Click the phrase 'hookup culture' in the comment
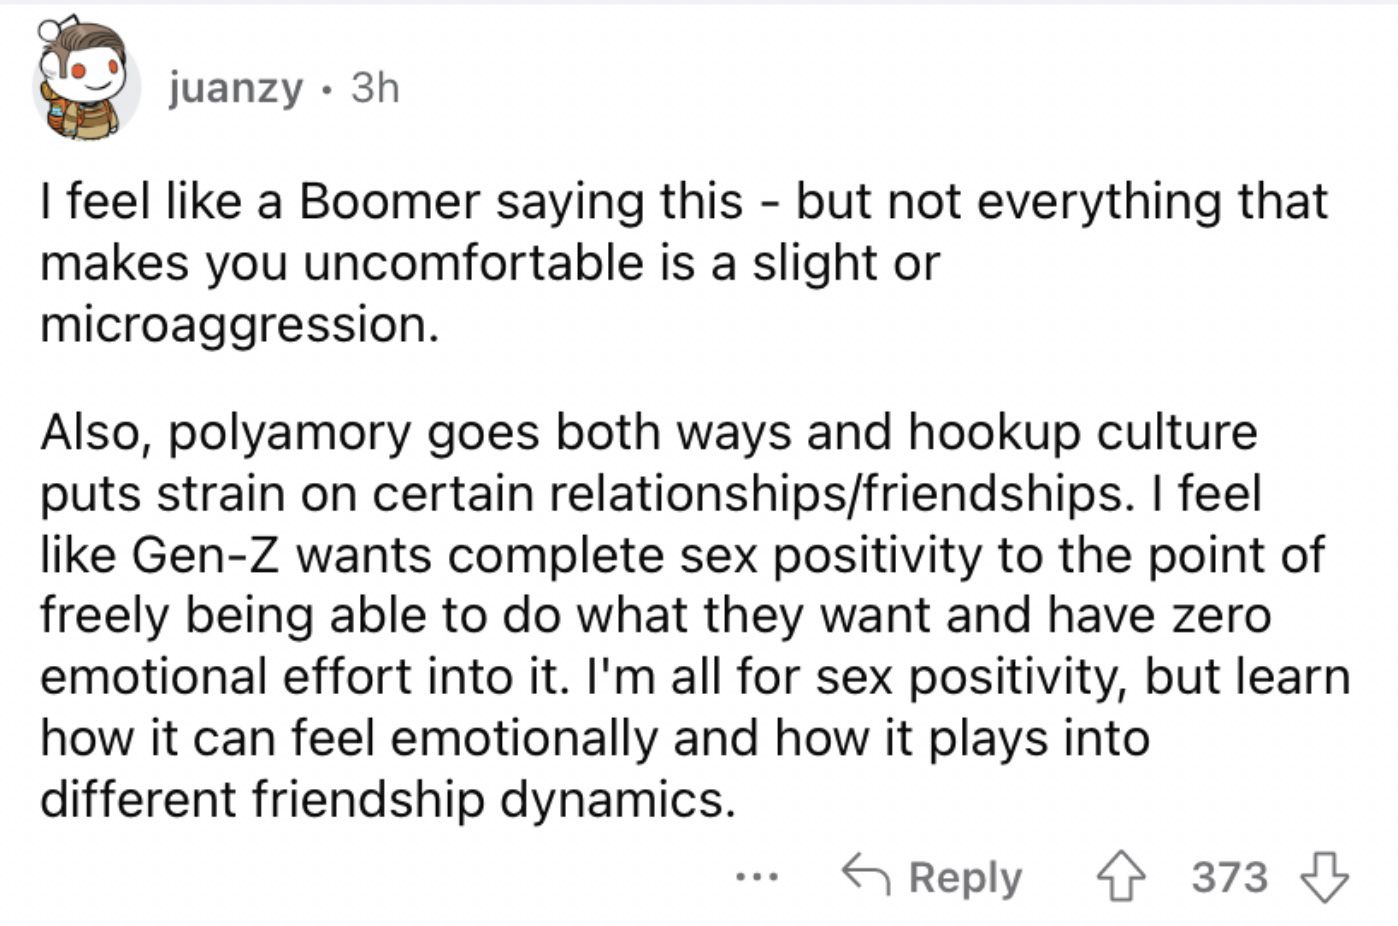 point(1083,433)
